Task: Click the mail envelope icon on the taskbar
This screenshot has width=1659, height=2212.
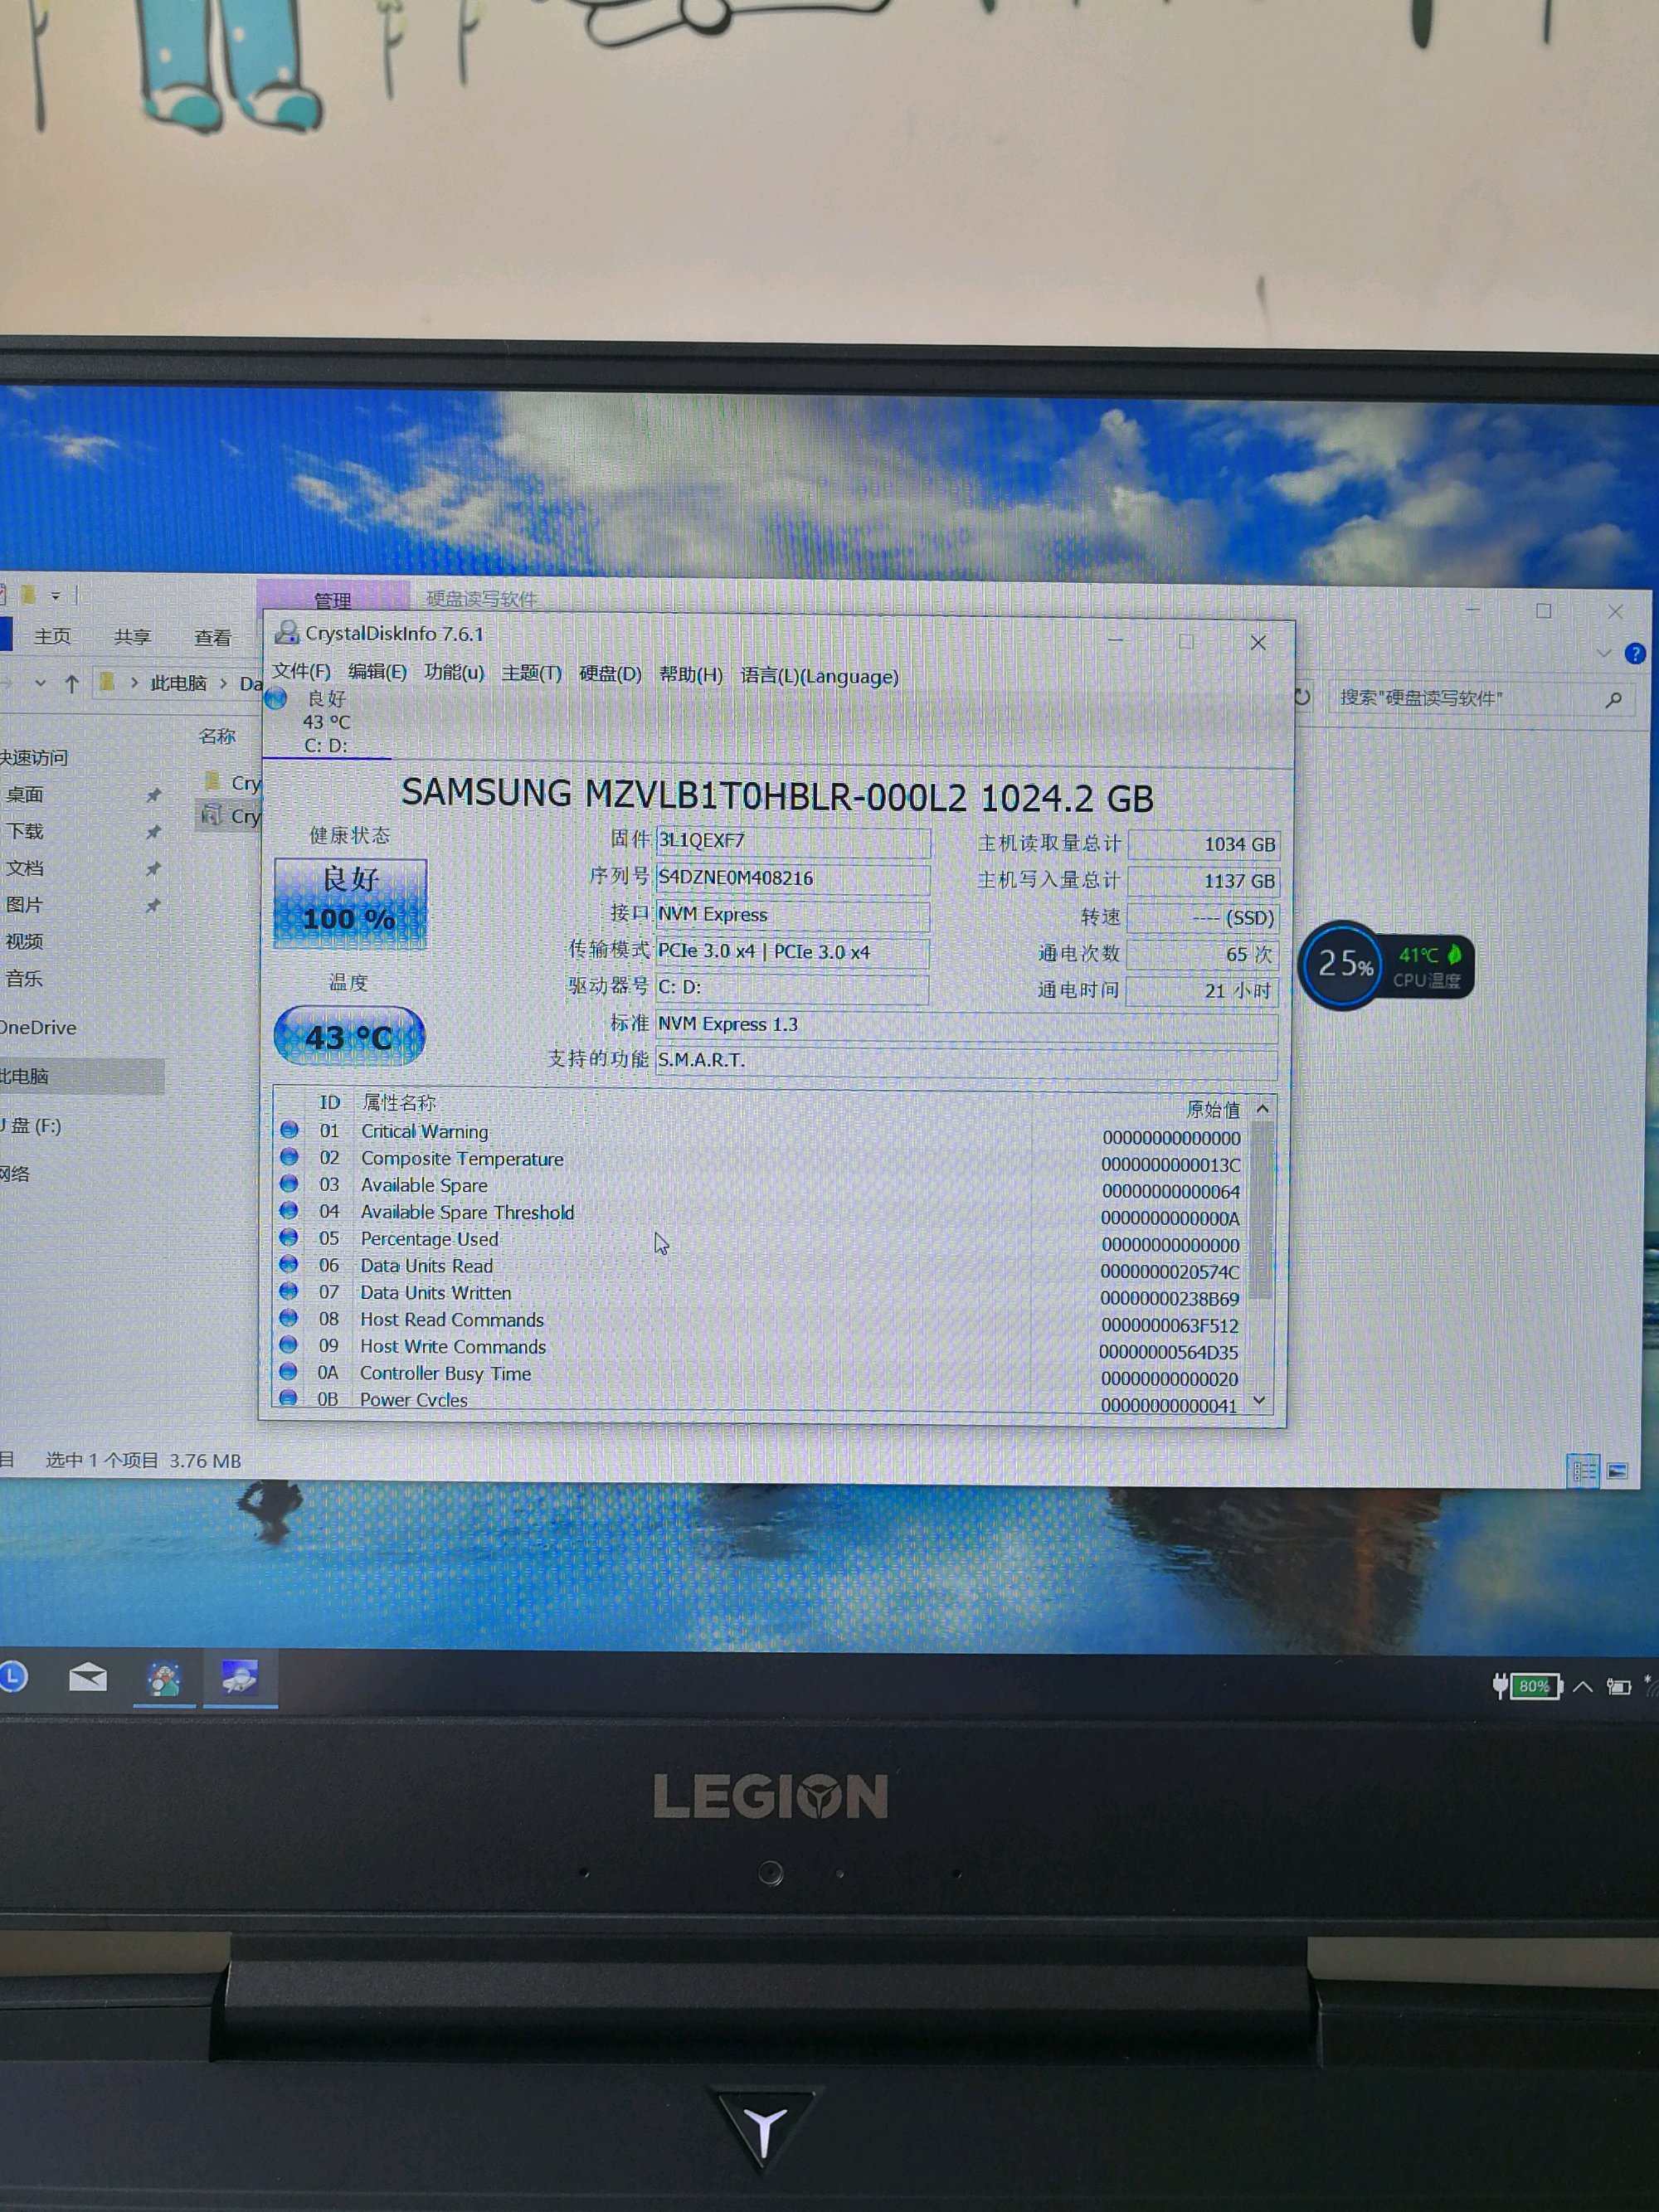Action: tap(88, 1678)
